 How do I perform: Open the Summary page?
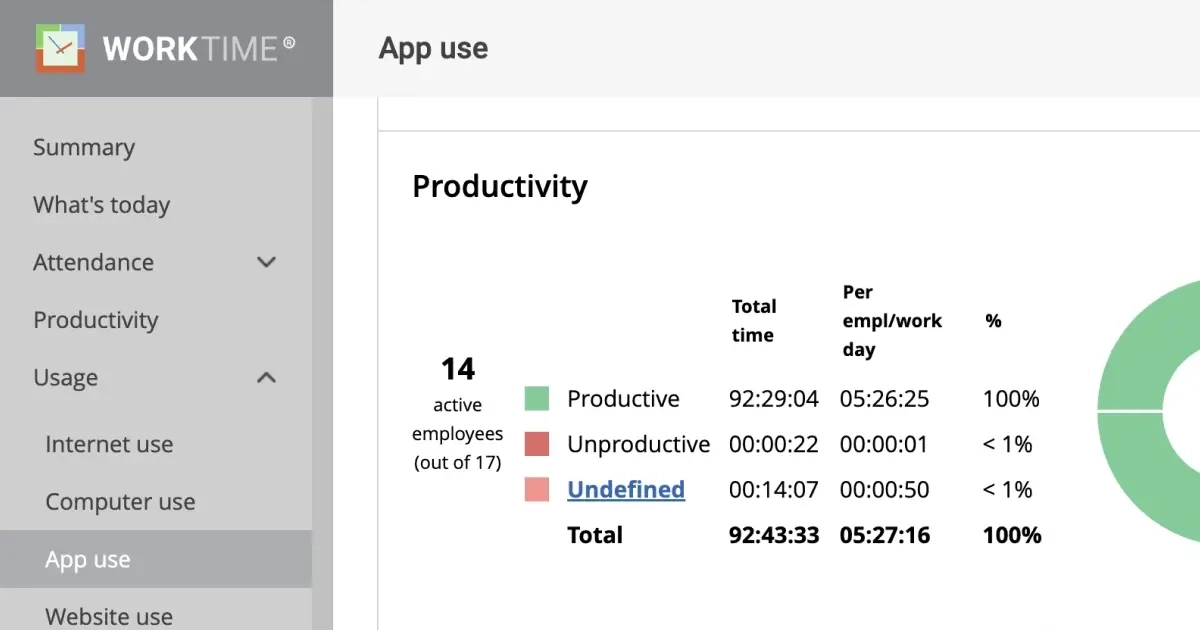[x=84, y=147]
